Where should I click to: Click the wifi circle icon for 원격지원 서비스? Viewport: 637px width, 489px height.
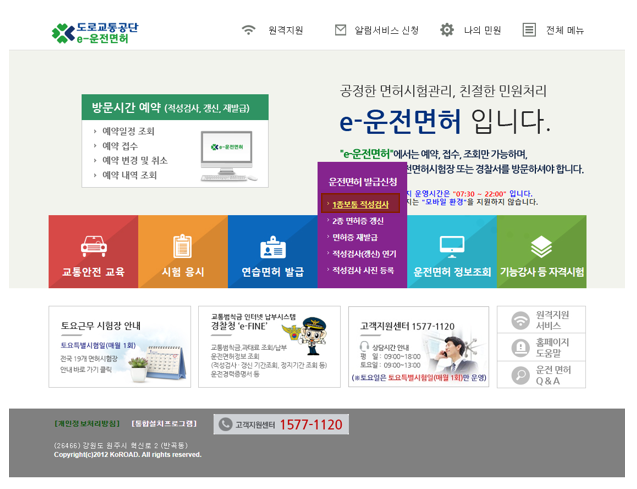pos(520,320)
